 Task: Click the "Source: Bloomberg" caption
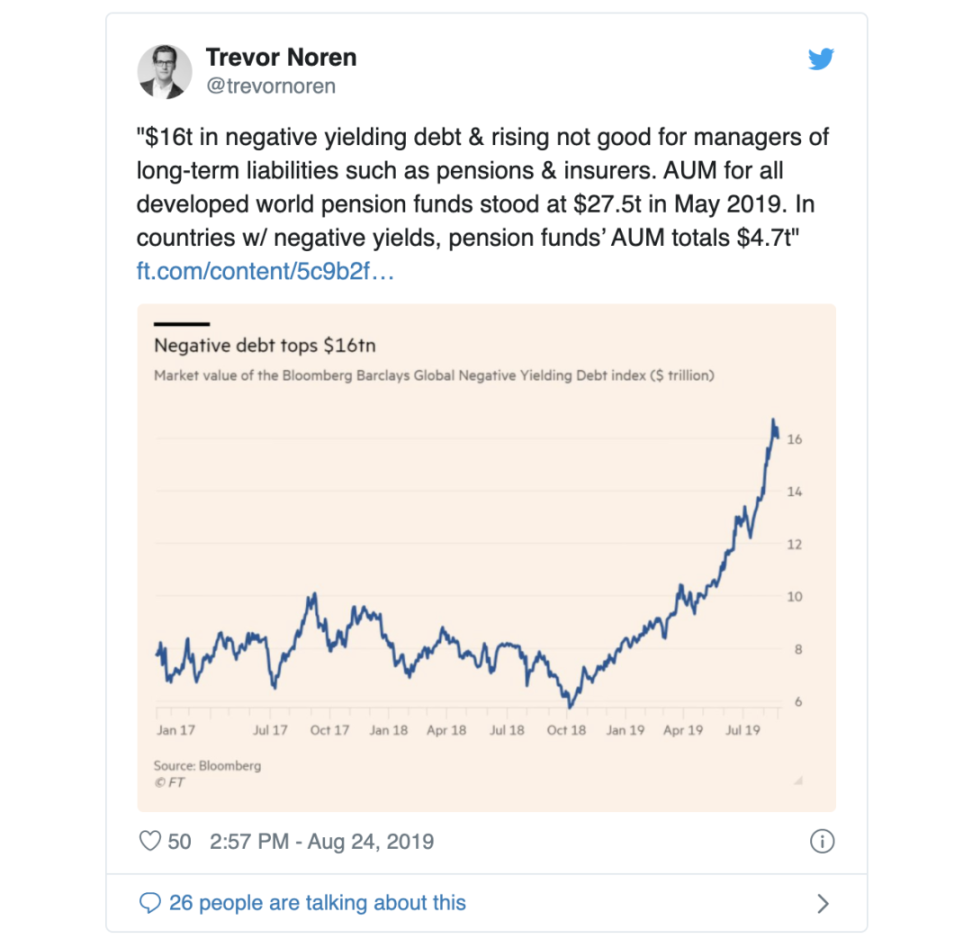tap(207, 765)
